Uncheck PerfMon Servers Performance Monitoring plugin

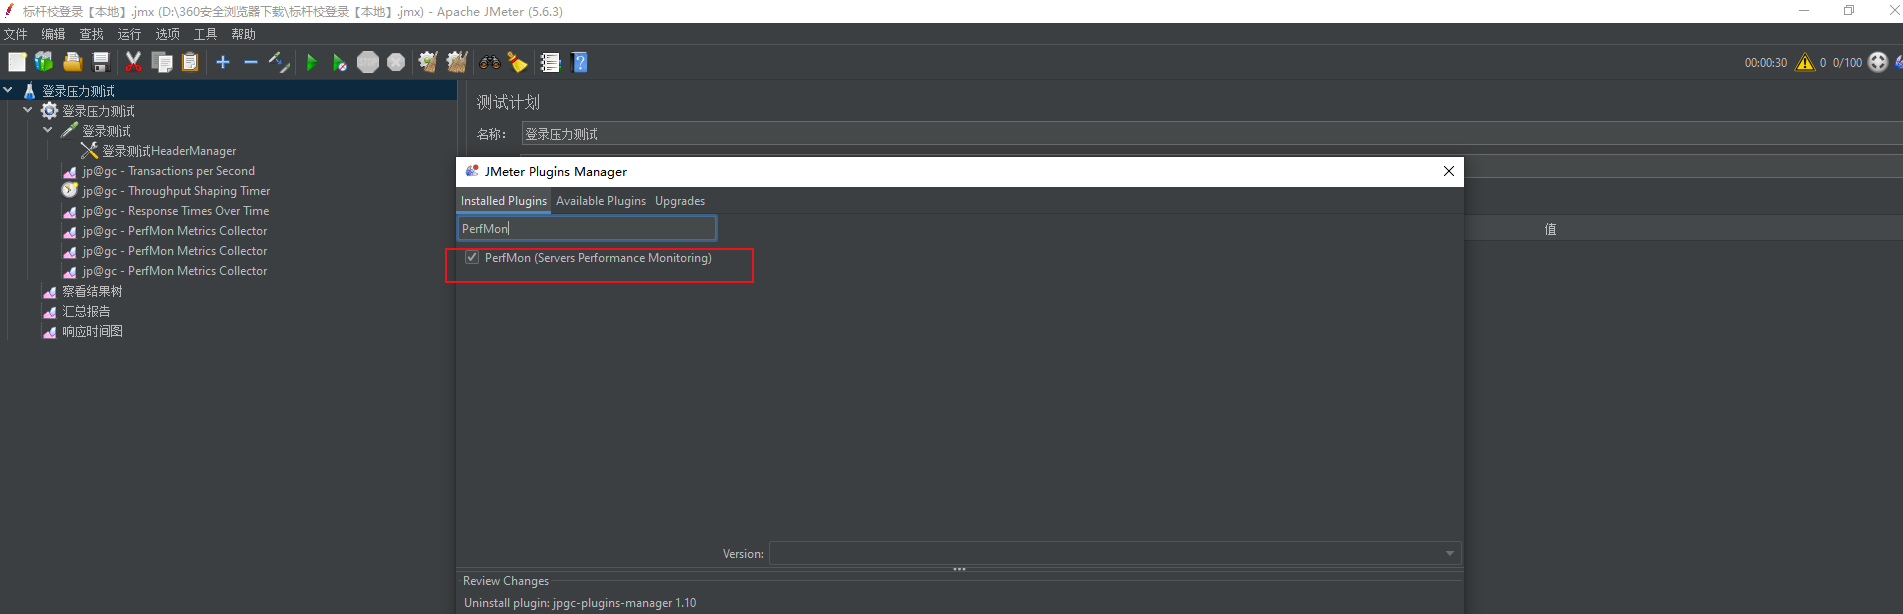point(472,258)
